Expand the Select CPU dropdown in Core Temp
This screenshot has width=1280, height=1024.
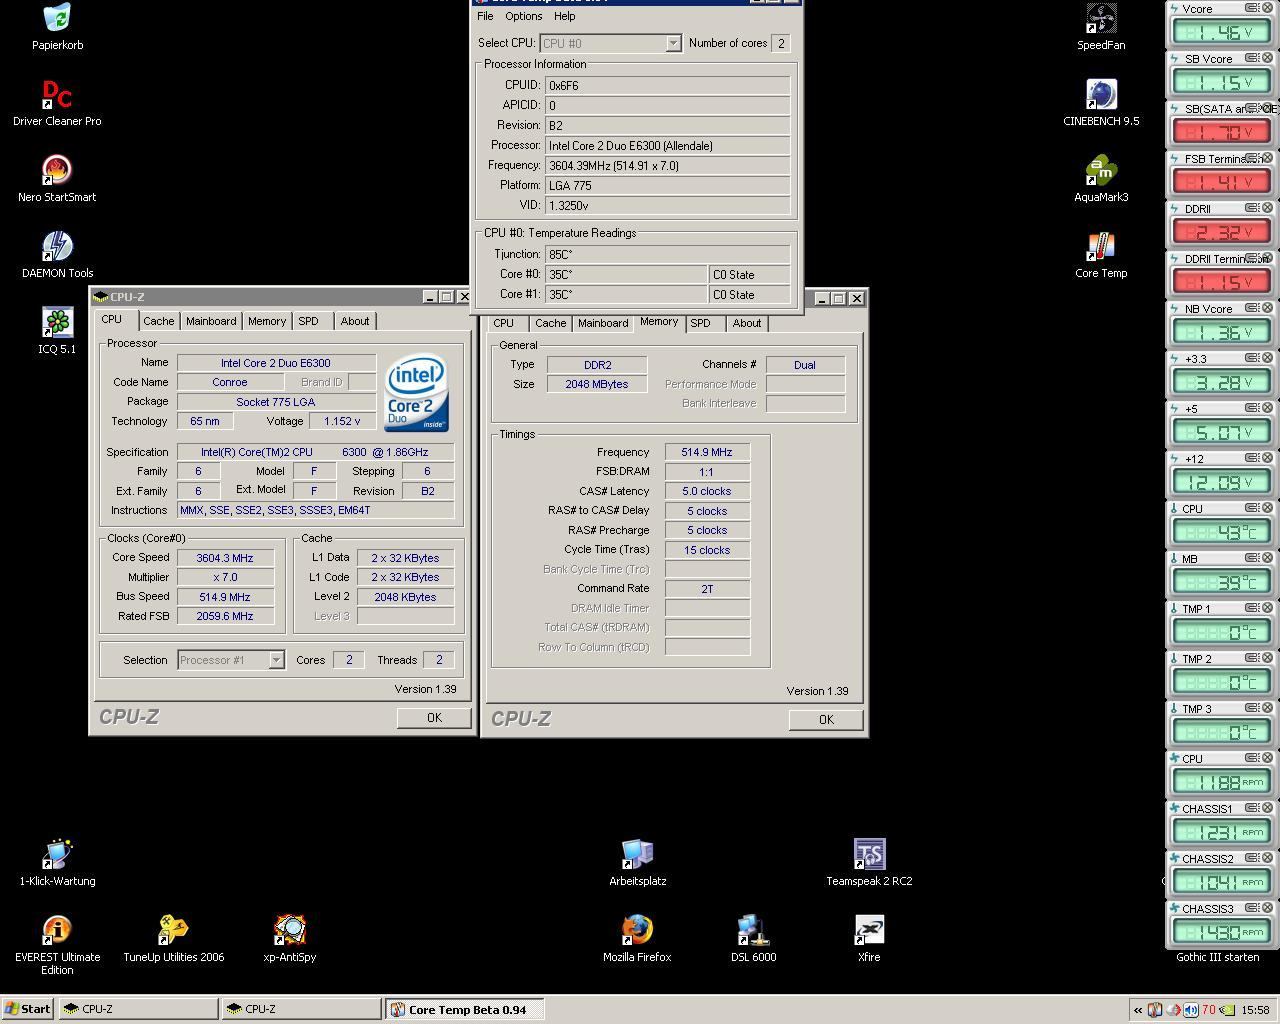pos(673,43)
